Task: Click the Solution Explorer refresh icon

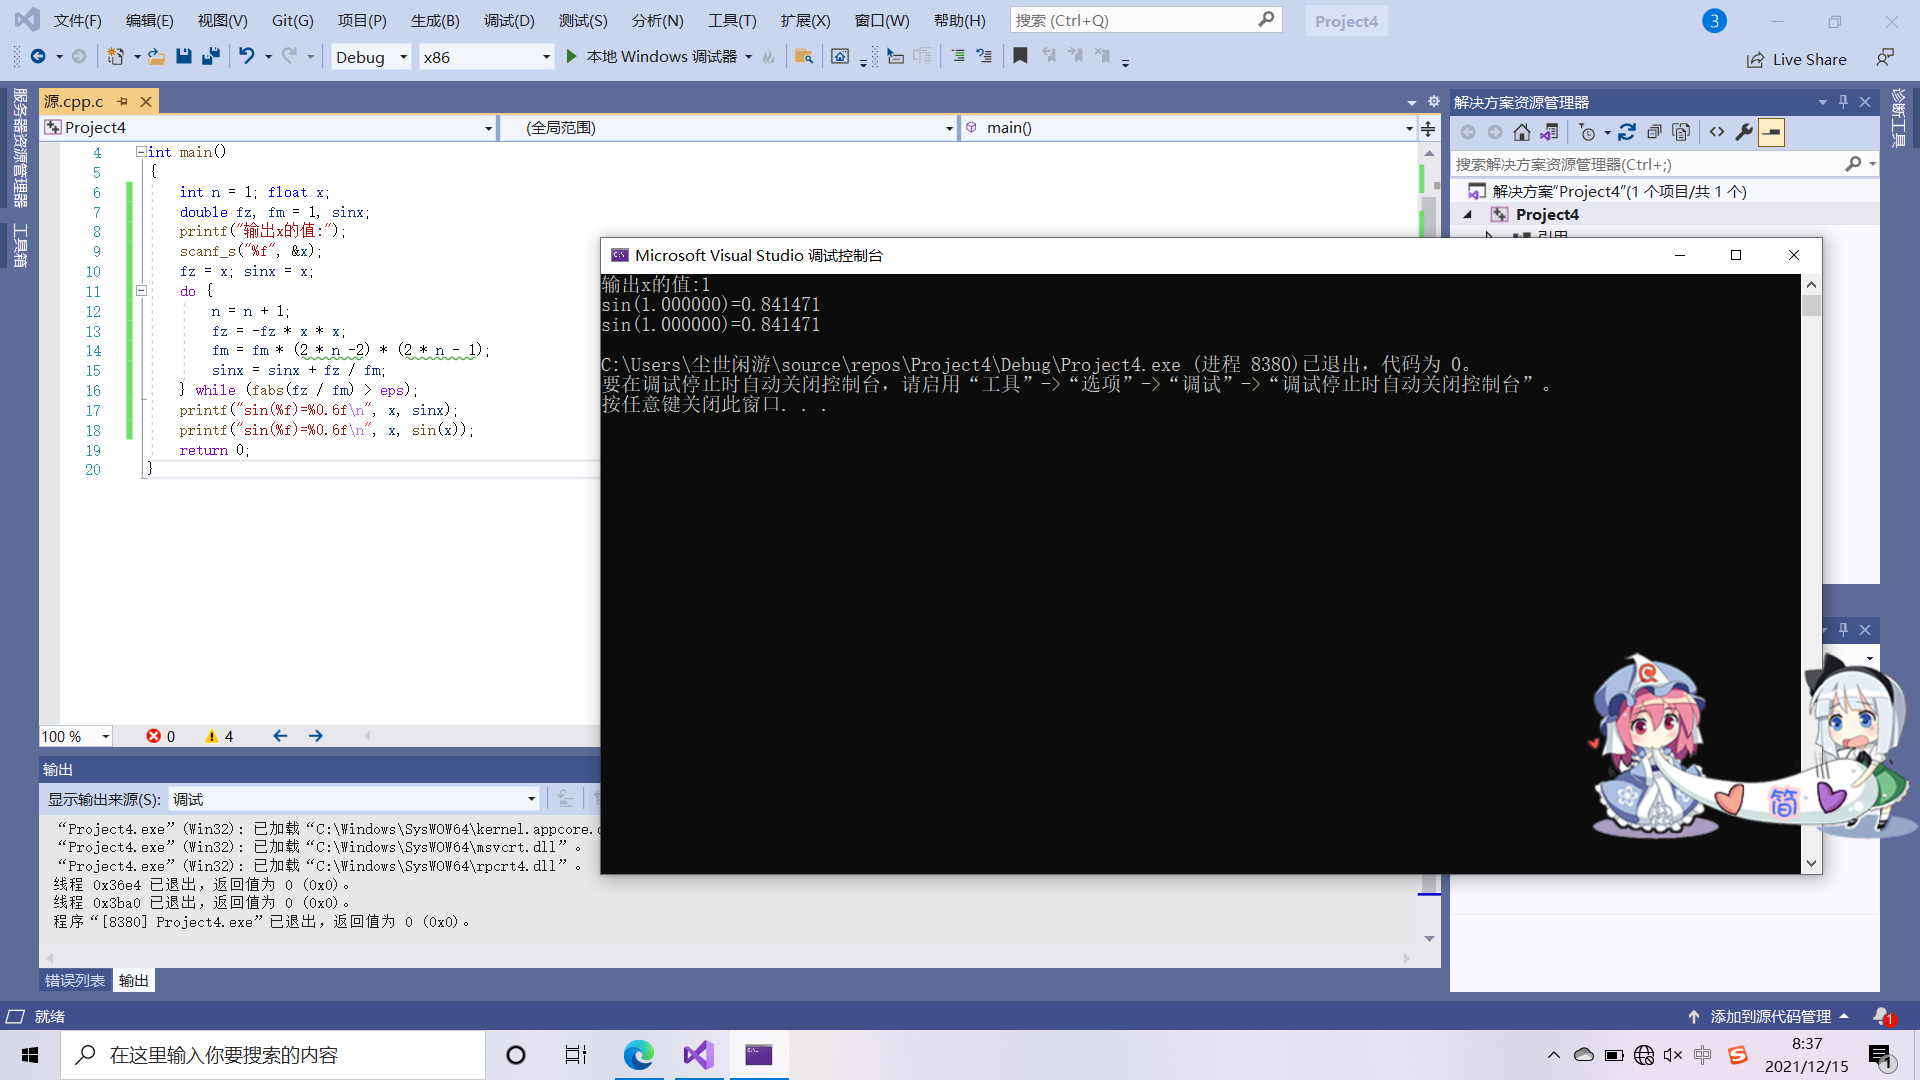Action: point(1627,132)
